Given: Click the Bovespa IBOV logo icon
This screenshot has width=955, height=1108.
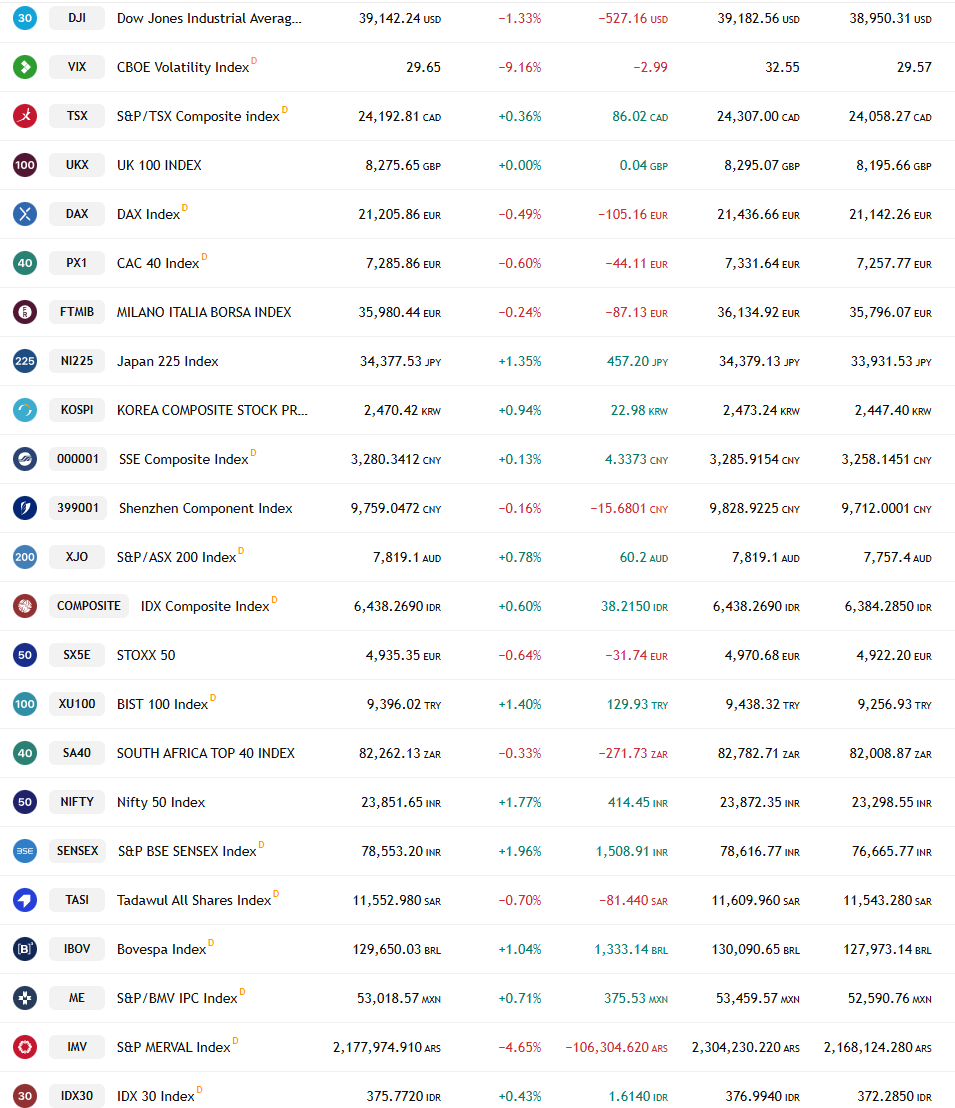Looking at the screenshot, I should click(25, 949).
